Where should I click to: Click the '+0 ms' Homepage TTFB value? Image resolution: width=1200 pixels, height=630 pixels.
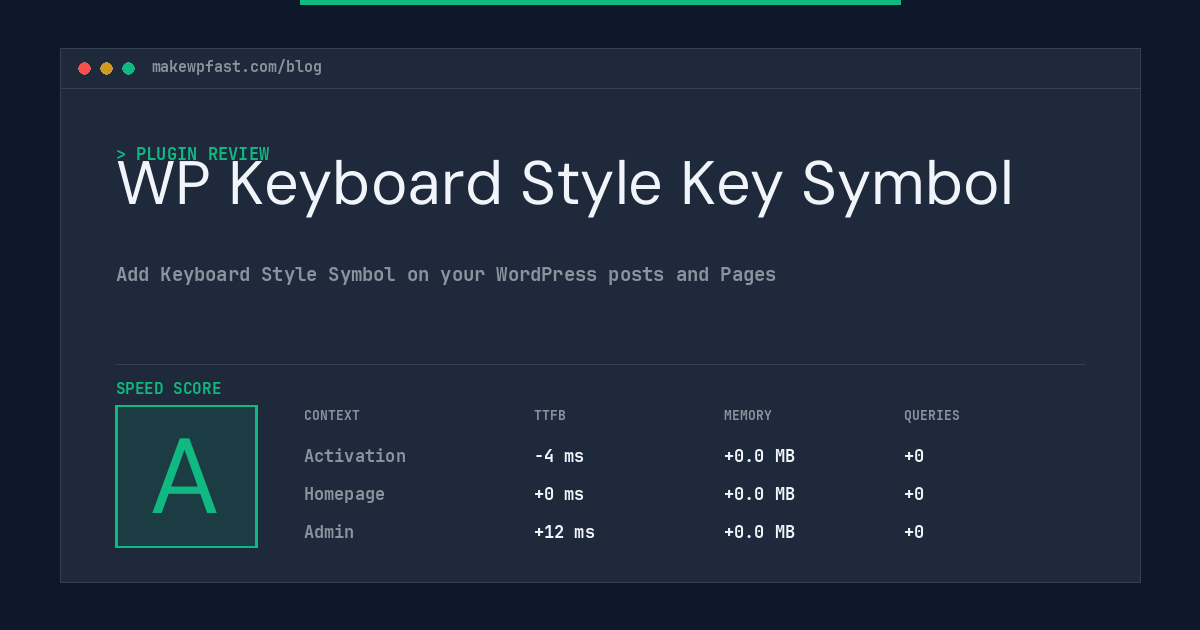pyautogui.click(x=559, y=494)
